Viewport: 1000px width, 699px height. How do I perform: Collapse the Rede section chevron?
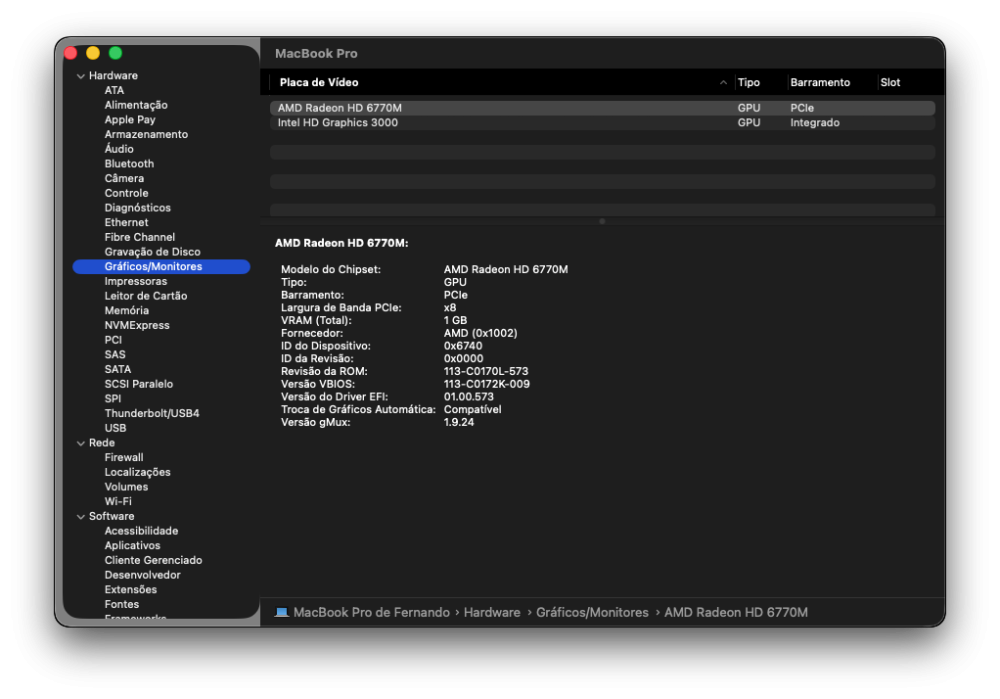click(81, 443)
